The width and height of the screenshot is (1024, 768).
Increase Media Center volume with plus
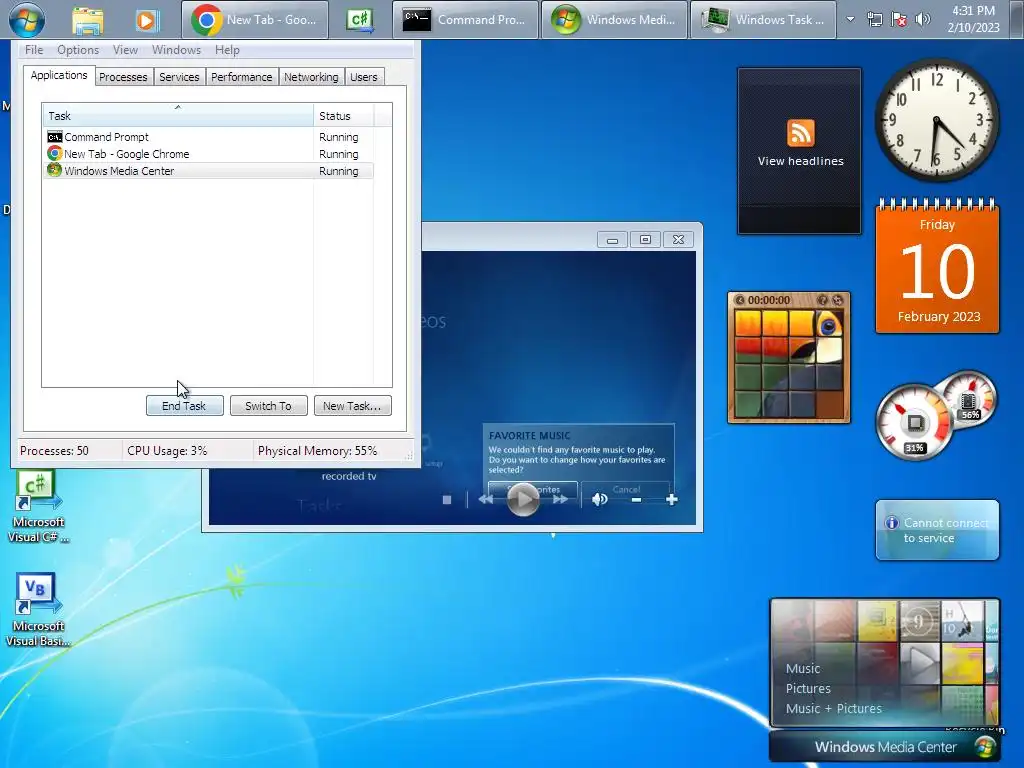tap(671, 500)
